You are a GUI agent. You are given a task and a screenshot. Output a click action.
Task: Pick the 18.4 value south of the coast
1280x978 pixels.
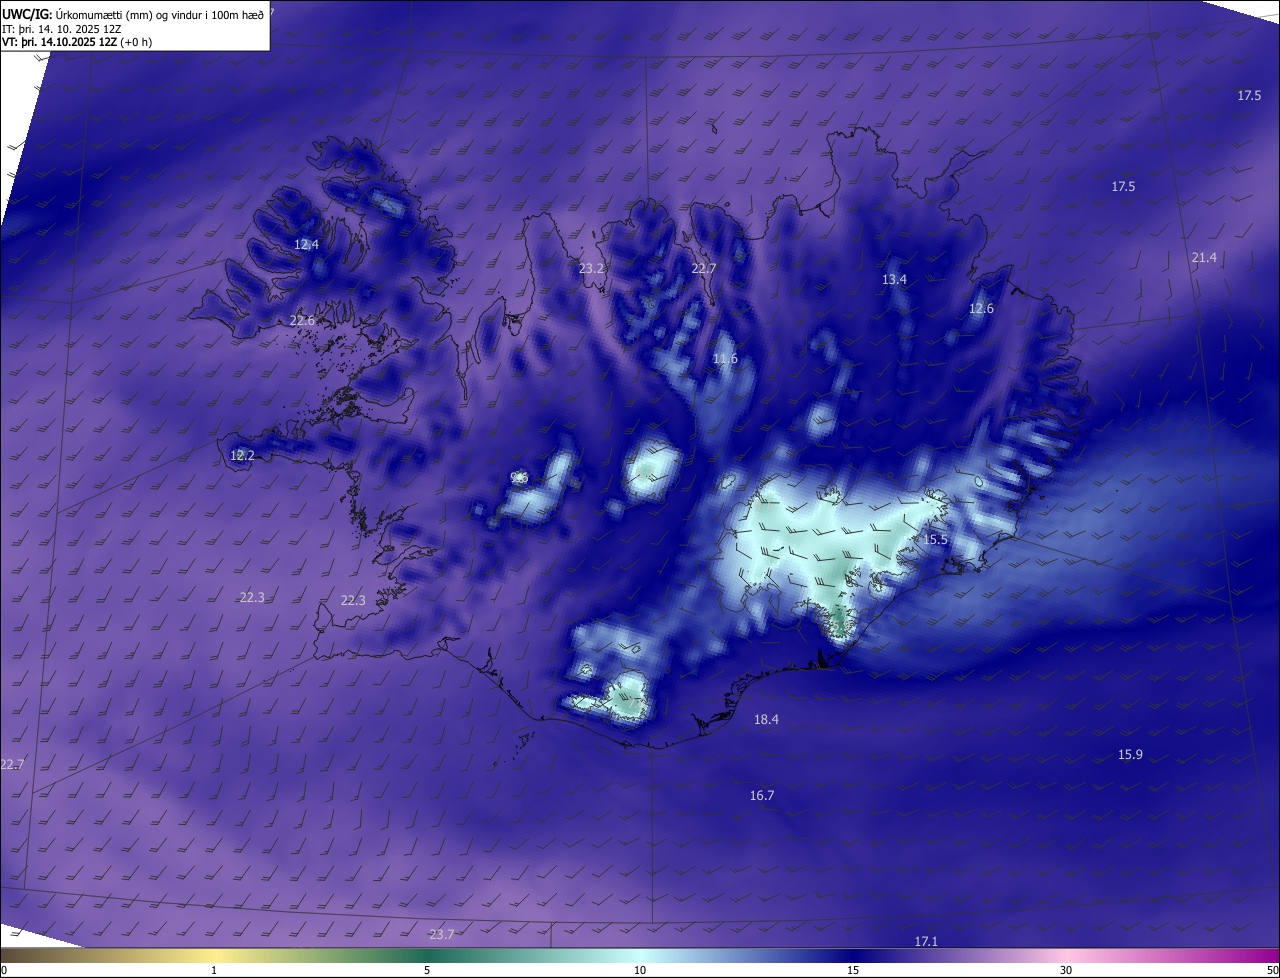(766, 720)
